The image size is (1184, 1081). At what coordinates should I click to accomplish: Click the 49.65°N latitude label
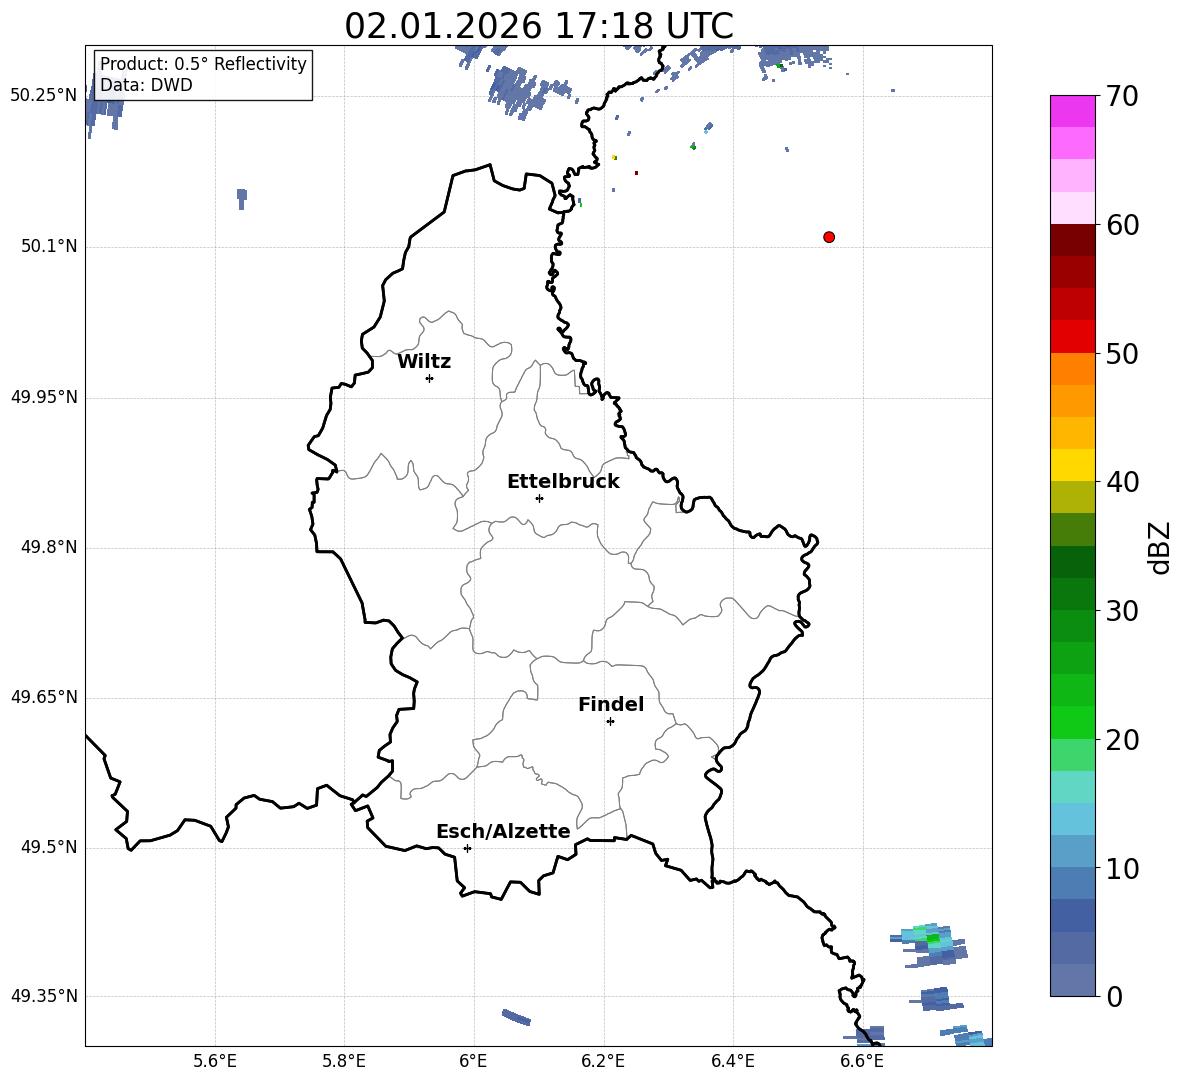point(44,696)
